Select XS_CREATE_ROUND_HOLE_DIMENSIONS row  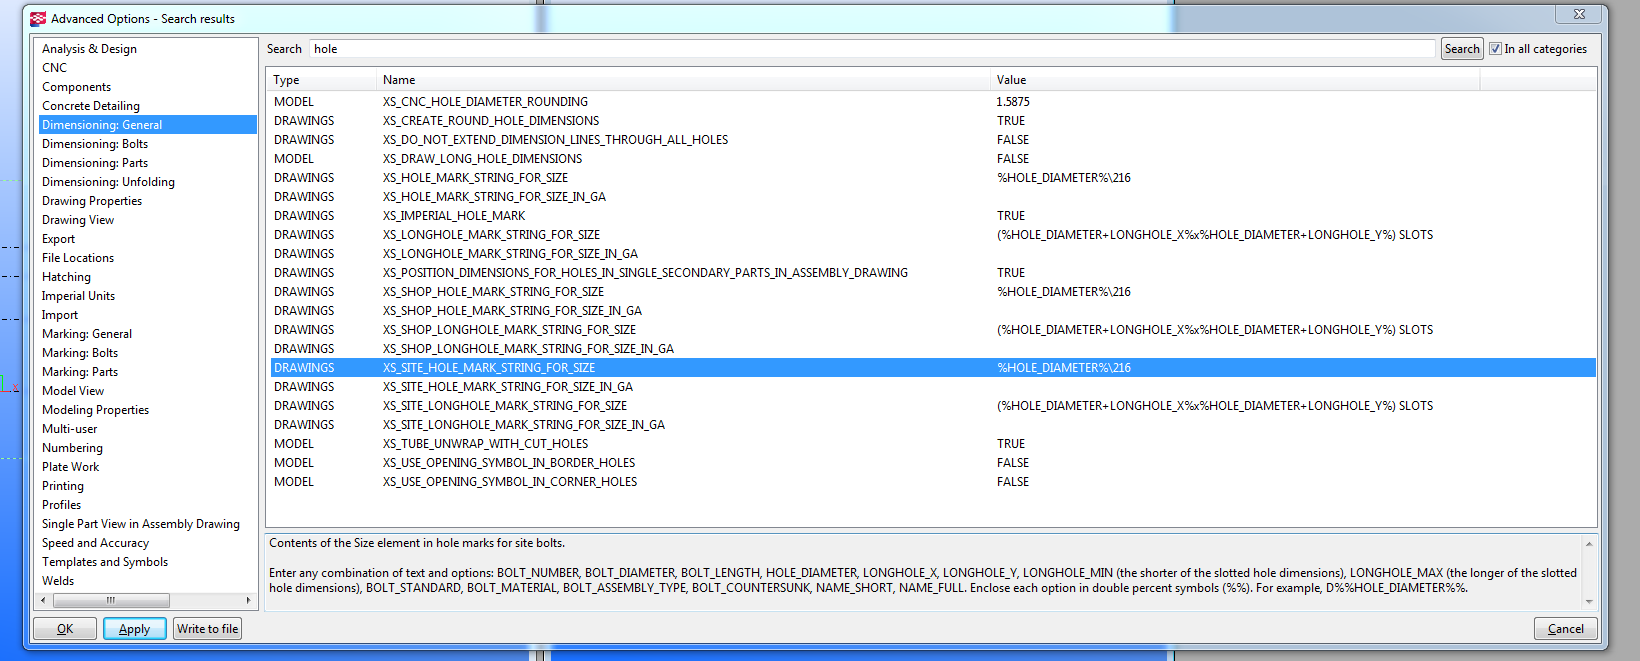932,121
